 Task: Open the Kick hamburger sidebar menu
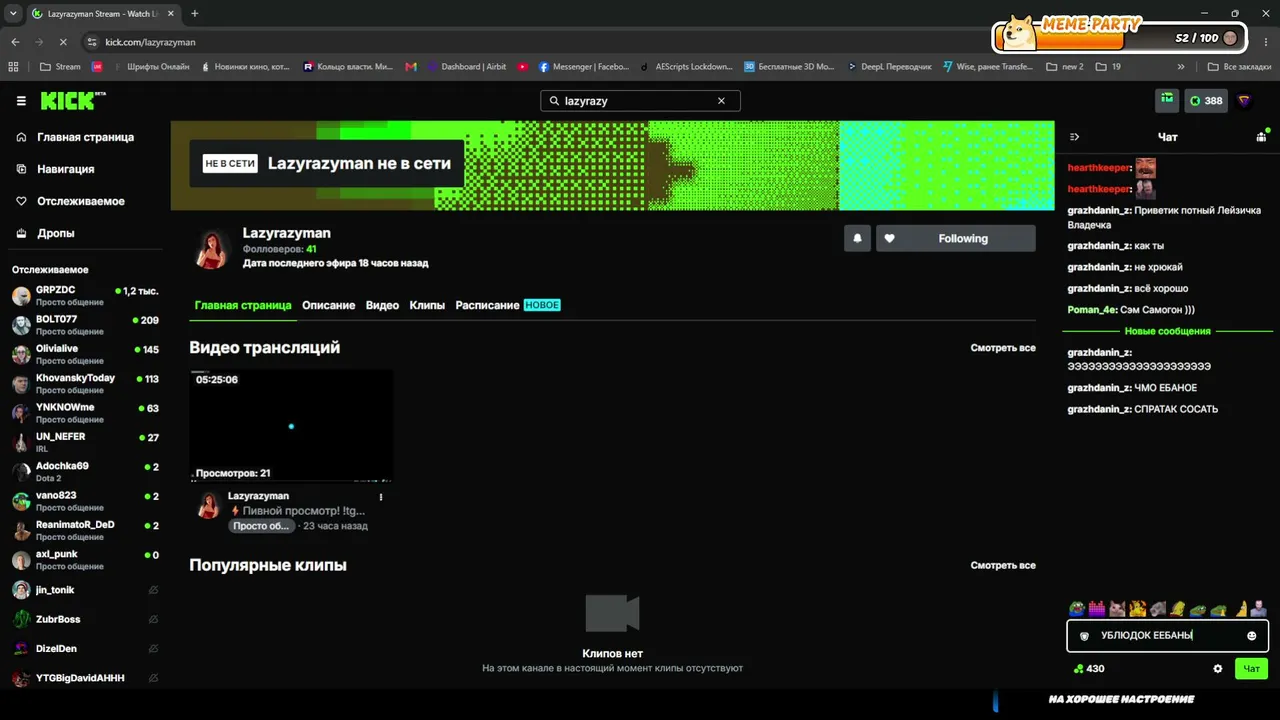pyautogui.click(x=21, y=101)
